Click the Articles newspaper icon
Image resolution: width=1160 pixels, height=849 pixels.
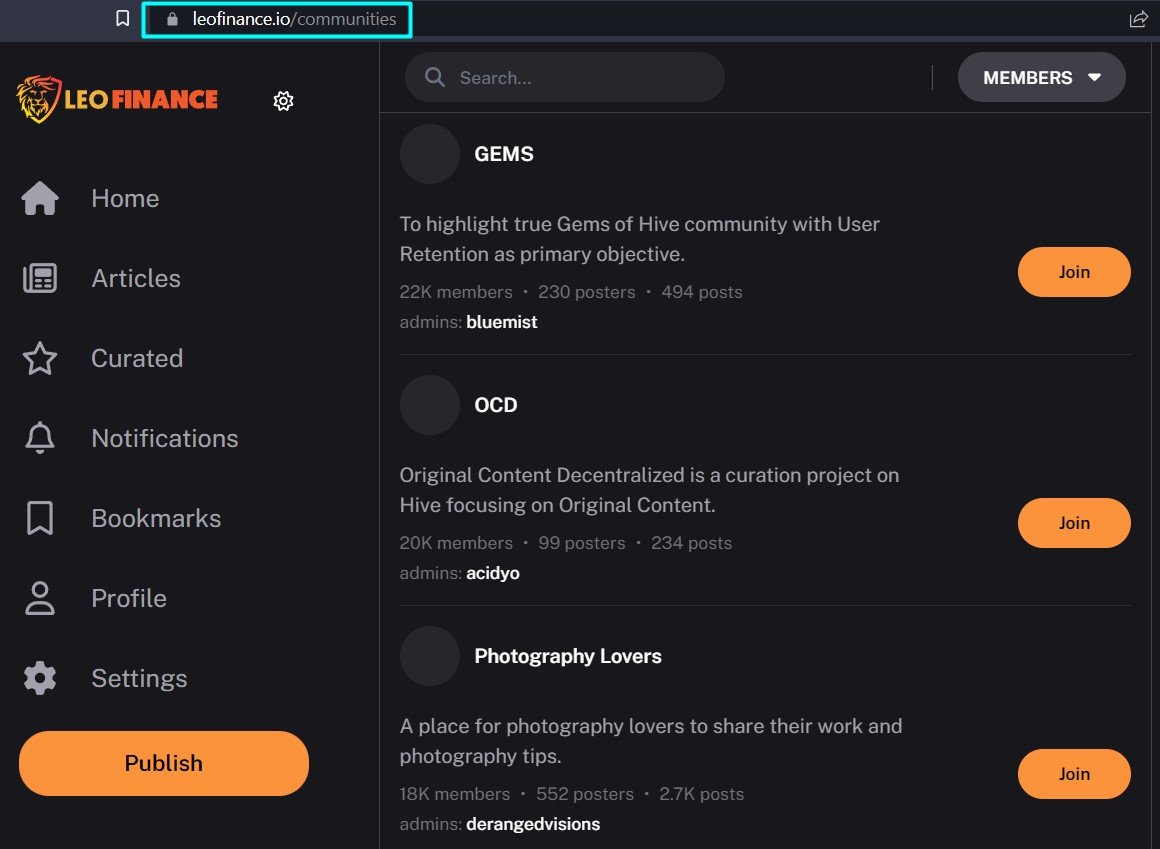[40, 278]
